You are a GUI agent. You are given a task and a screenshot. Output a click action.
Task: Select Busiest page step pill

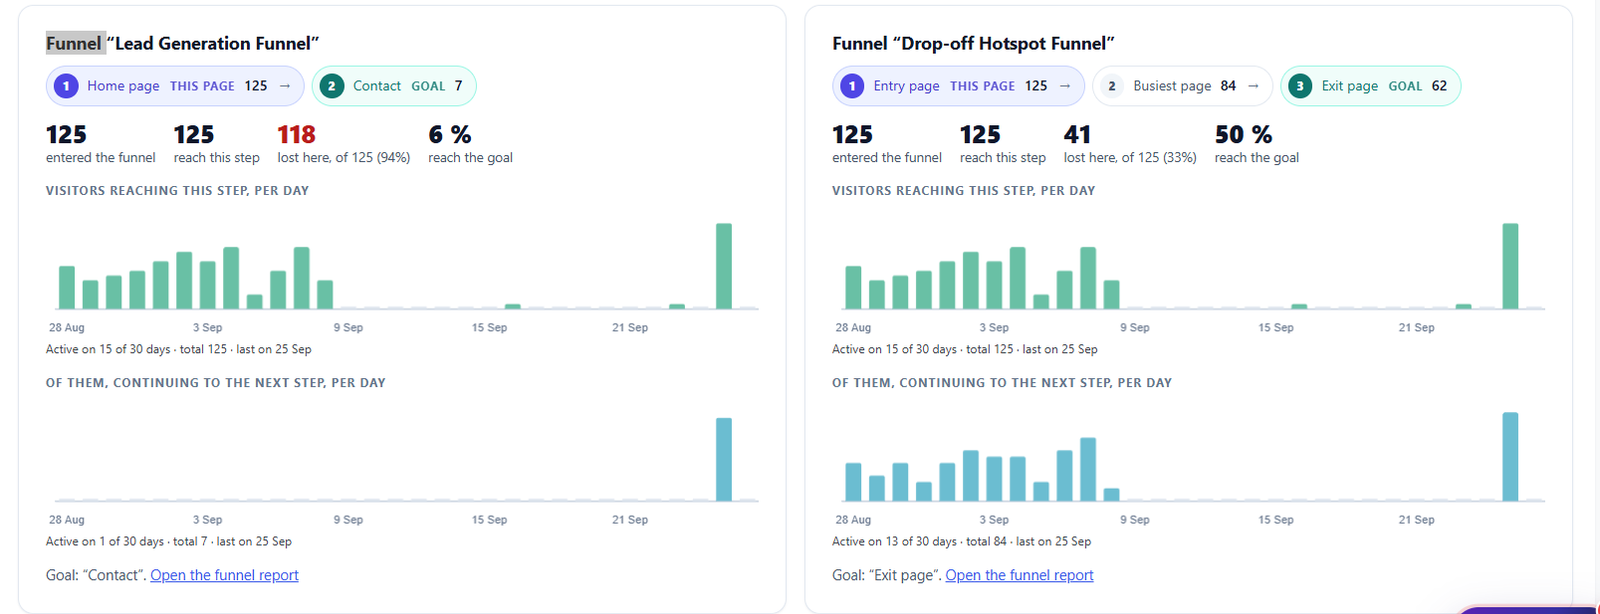(x=1182, y=86)
